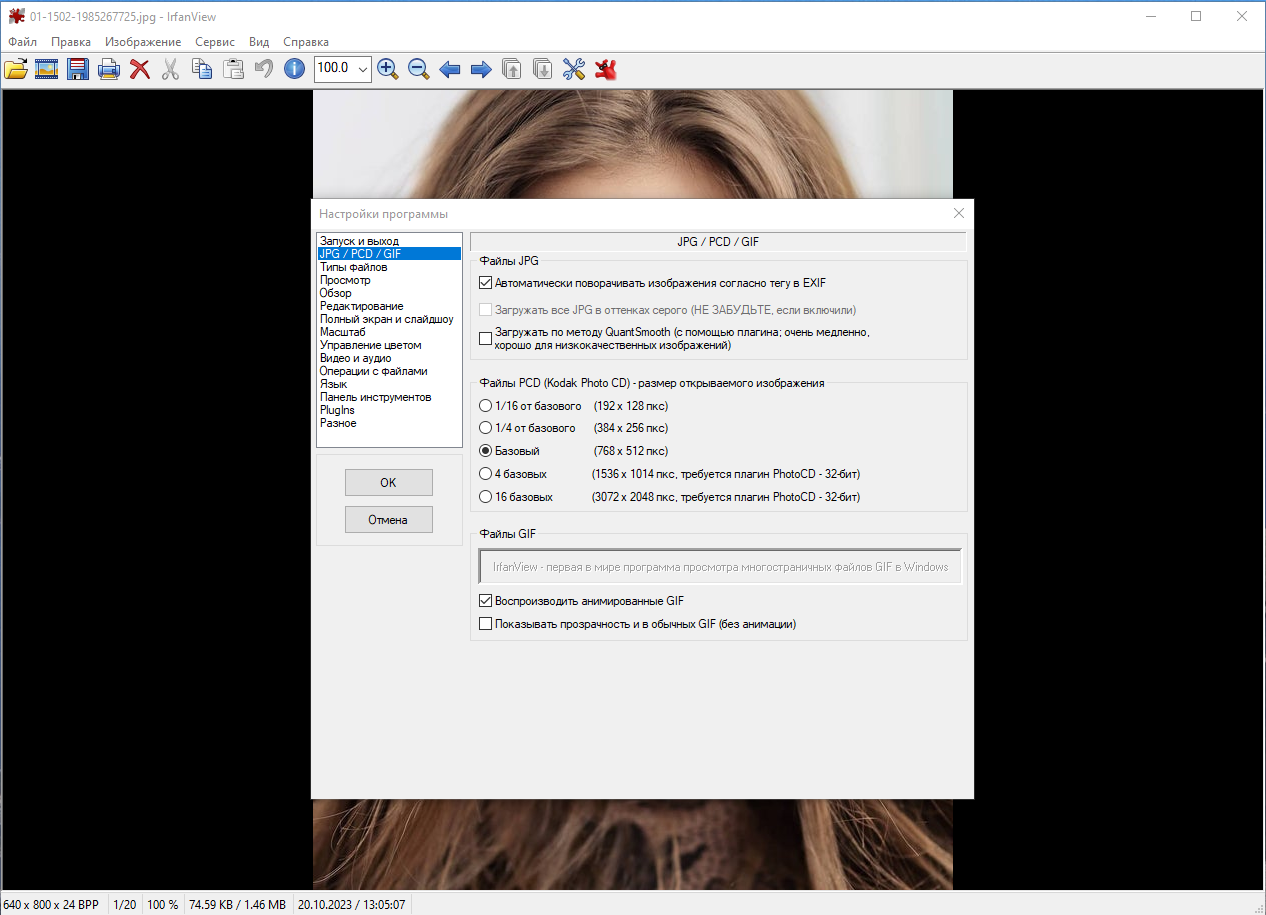Open the slideshow filmstrip icon

[x=47, y=69]
